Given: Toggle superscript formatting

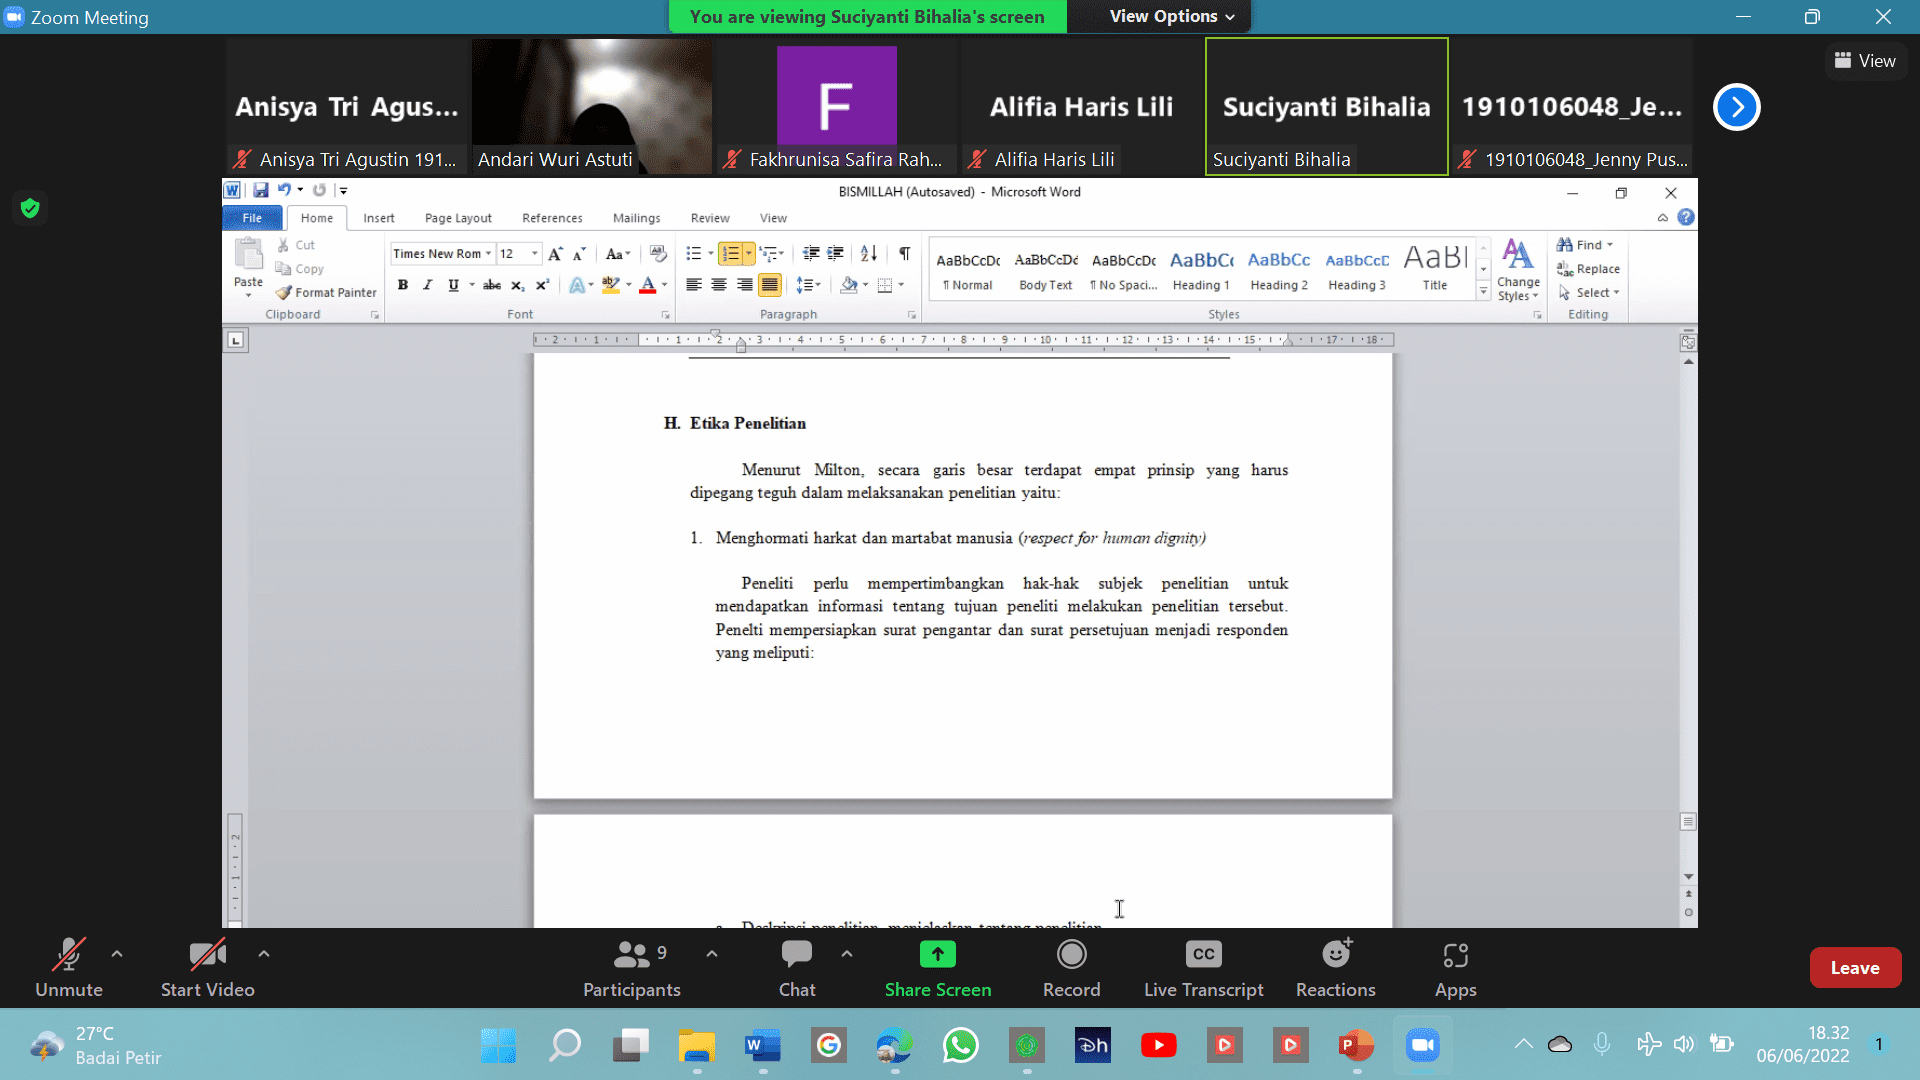Looking at the screenshot, I should [542, 285].
